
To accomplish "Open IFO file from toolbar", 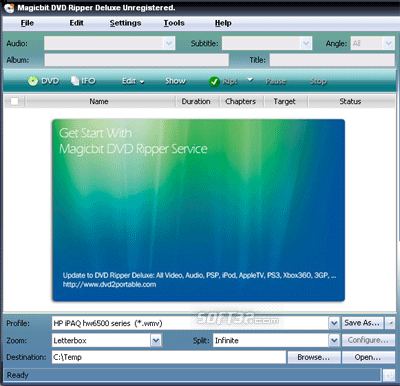I will click(83, 81).
